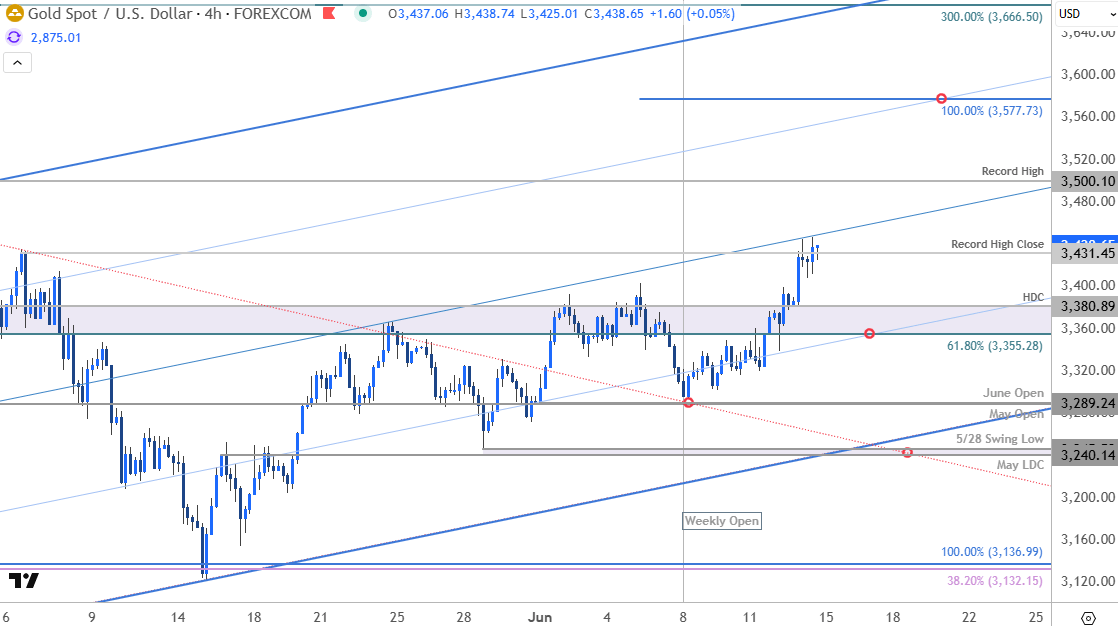Viewport: 1118px width, 626px height.
Task: Click the 3,380.89 HDC price label
Action: click(x=1085, y=307)
